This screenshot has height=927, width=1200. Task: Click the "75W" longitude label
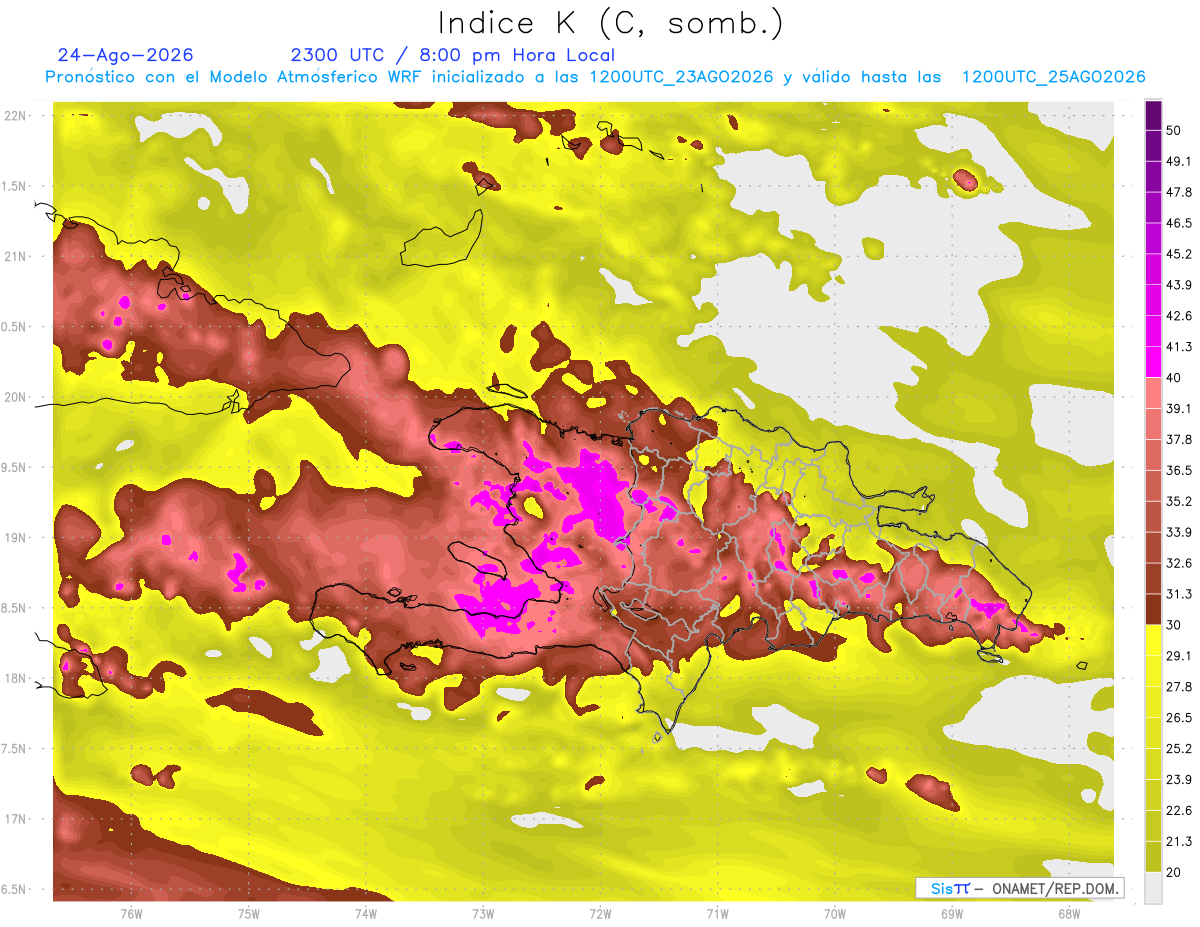point(249,914)
